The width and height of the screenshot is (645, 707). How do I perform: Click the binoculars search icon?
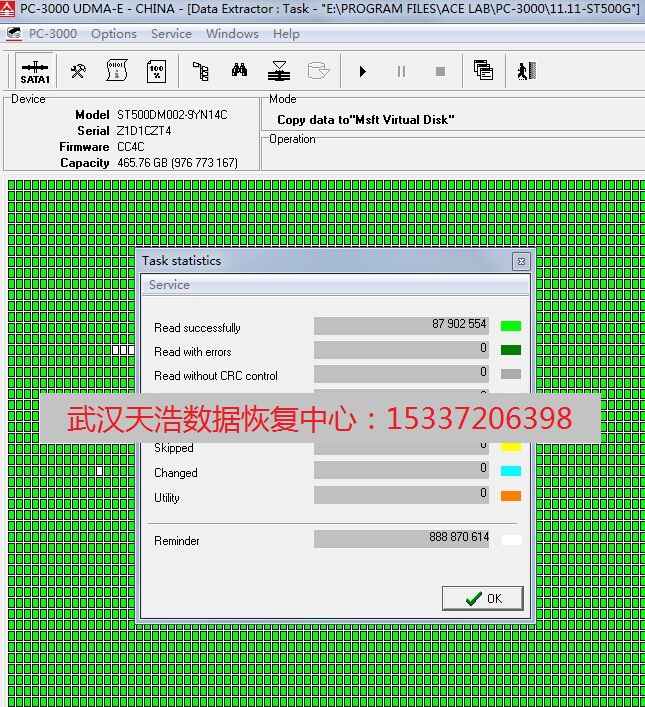[x=240, y=72]
